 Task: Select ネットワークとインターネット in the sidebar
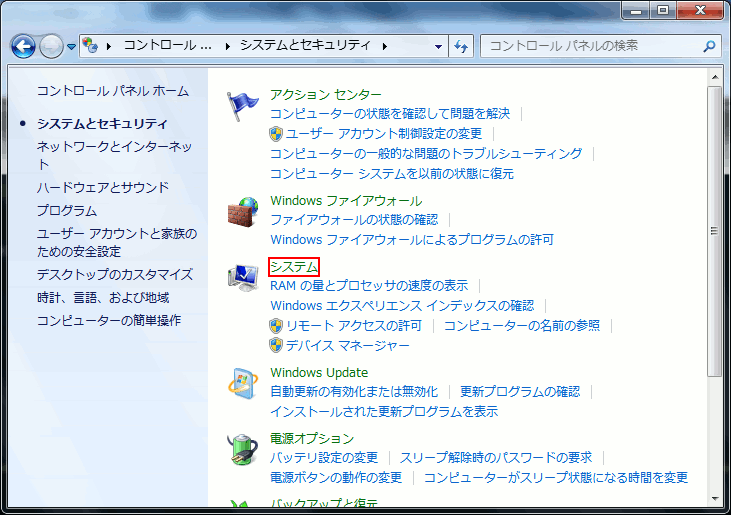[114, 155]
